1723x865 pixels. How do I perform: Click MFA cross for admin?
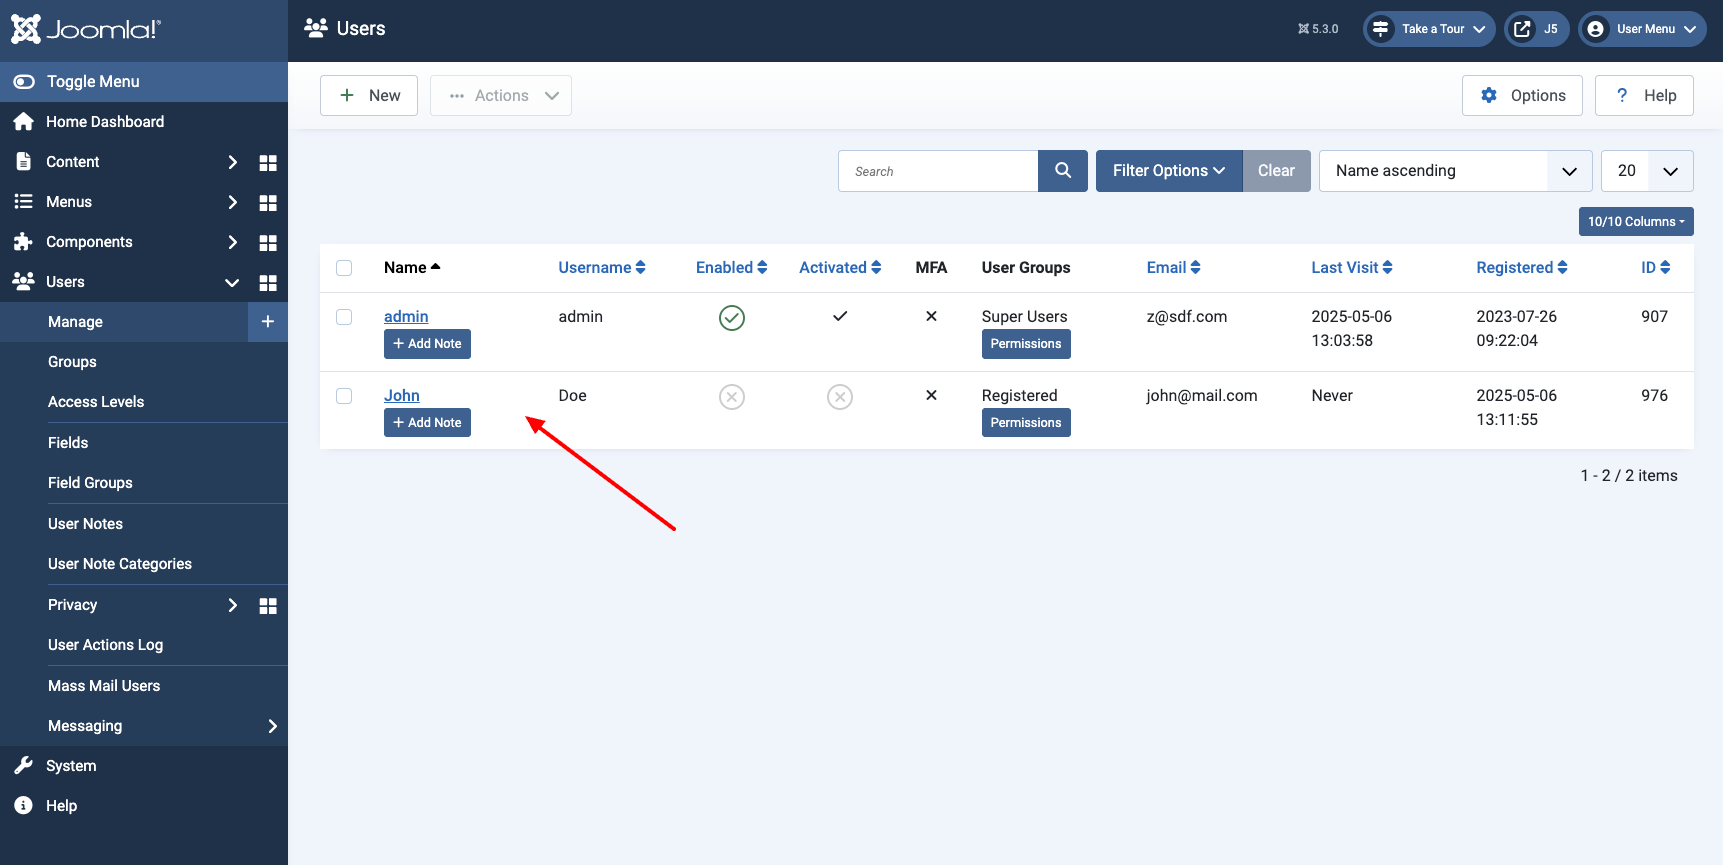[x=931, y=316]
